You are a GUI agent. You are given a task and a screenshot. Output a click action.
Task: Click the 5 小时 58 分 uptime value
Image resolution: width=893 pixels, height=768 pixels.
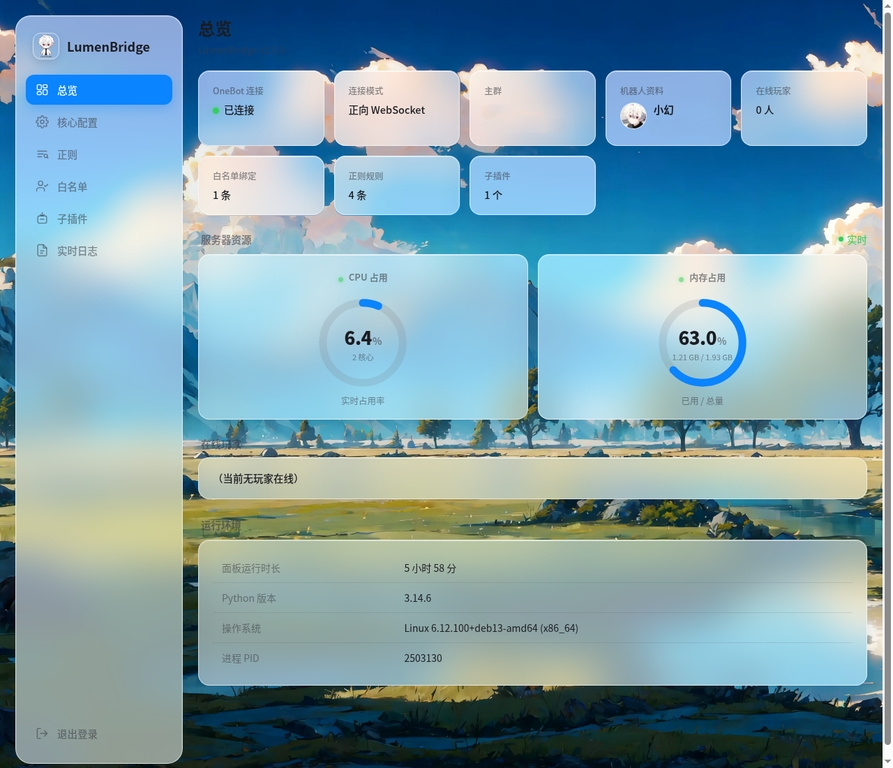pyautogui.click(x=430, y=568)
